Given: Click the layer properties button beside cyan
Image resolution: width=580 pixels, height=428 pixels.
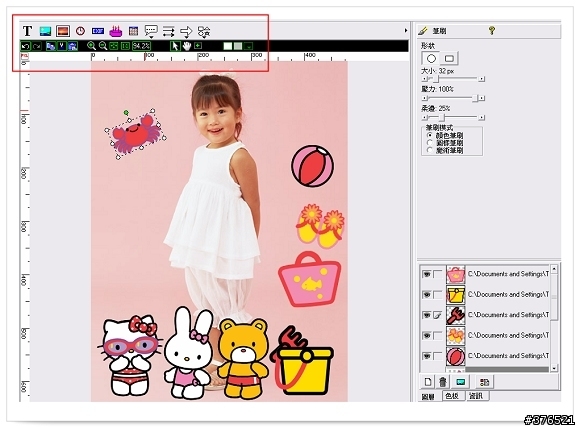Looking at the screenshot, I should (x=484, y=382).
